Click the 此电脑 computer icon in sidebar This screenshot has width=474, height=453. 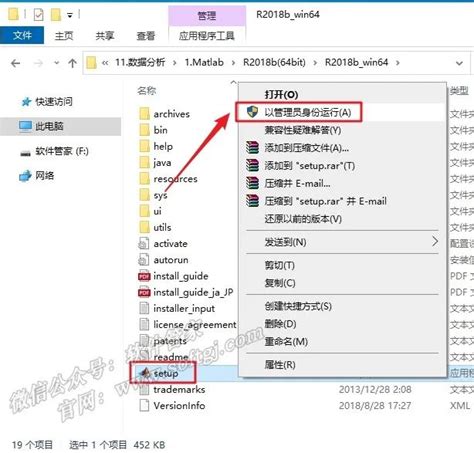coord(25,126)
